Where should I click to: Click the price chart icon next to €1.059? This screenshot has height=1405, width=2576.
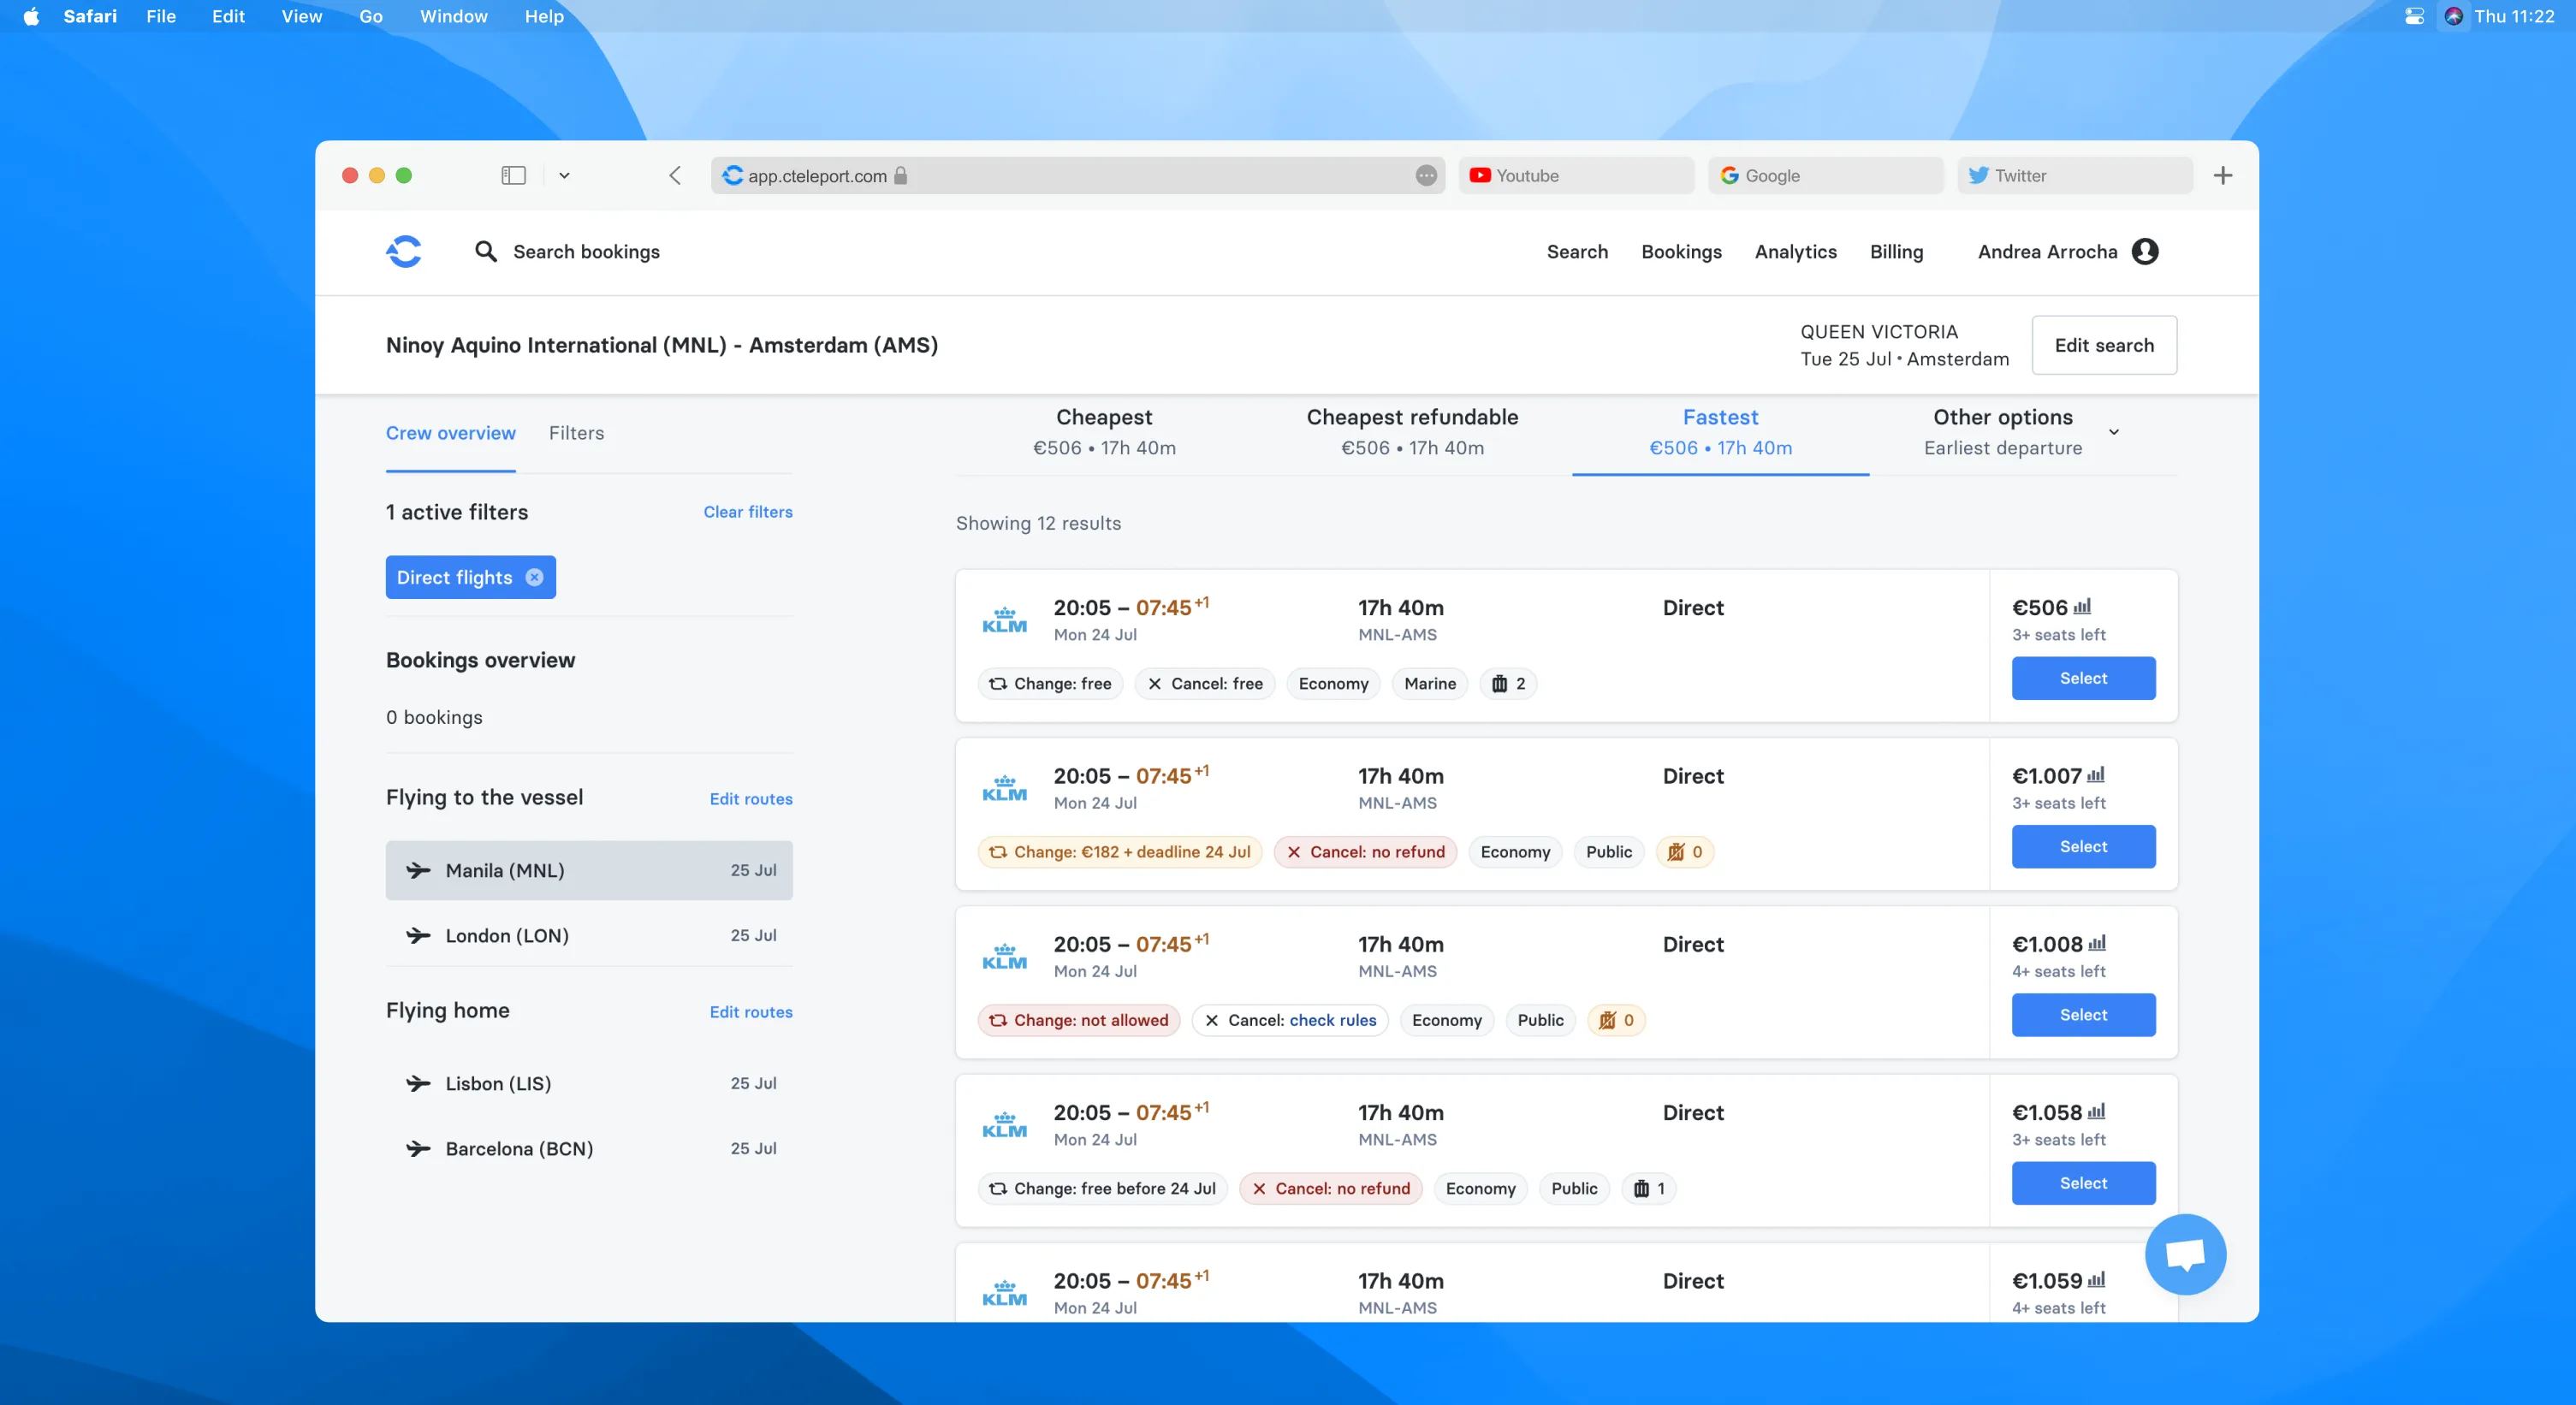[2097, 1279]
